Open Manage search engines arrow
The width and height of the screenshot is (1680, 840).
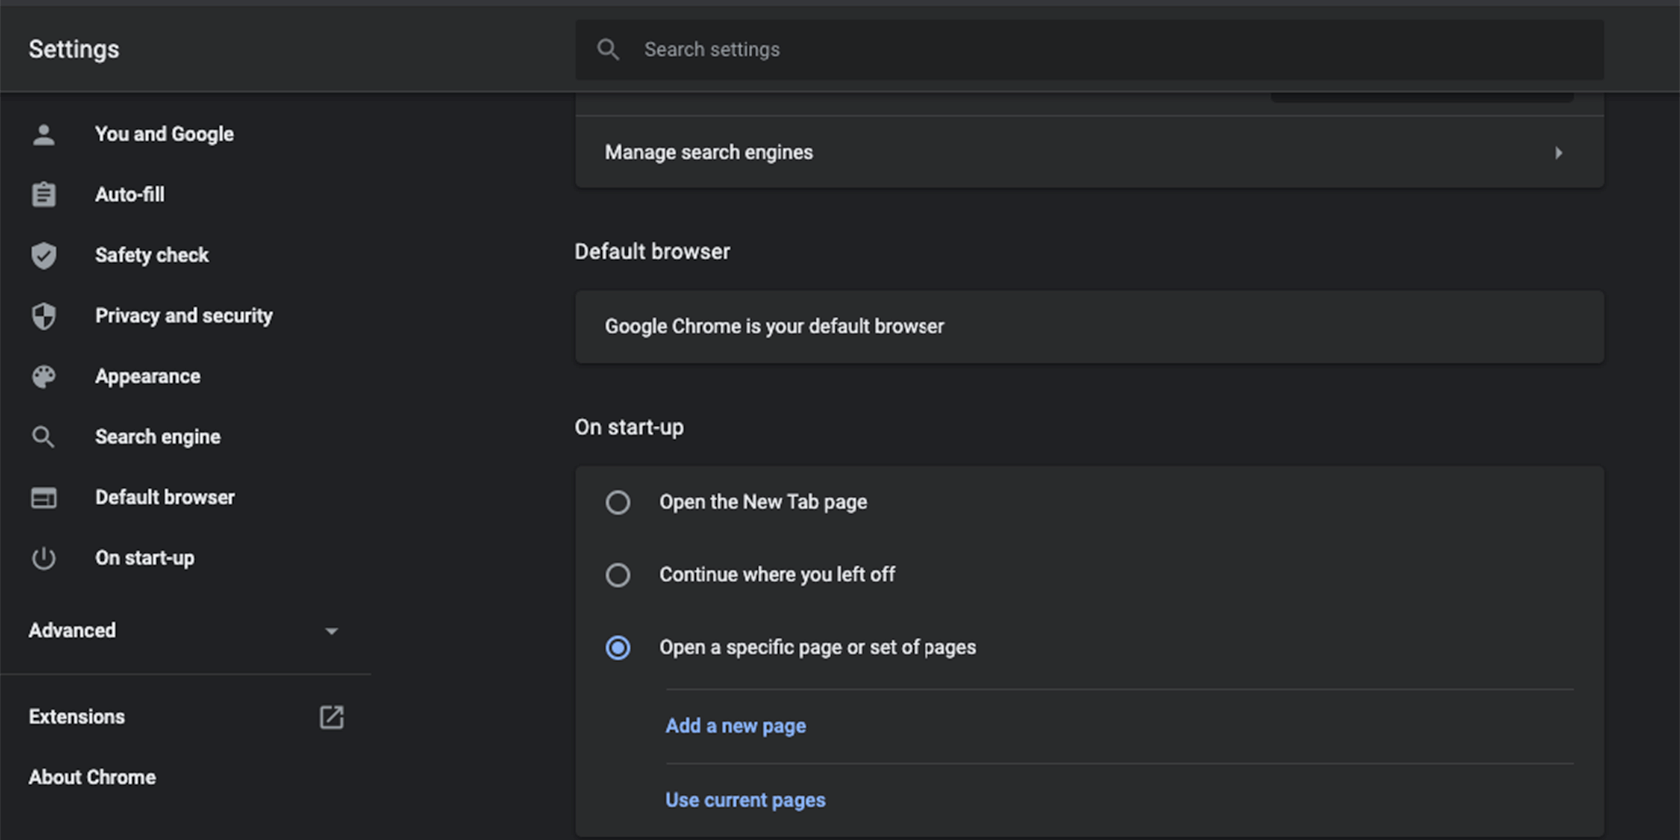coord(1558,153)
